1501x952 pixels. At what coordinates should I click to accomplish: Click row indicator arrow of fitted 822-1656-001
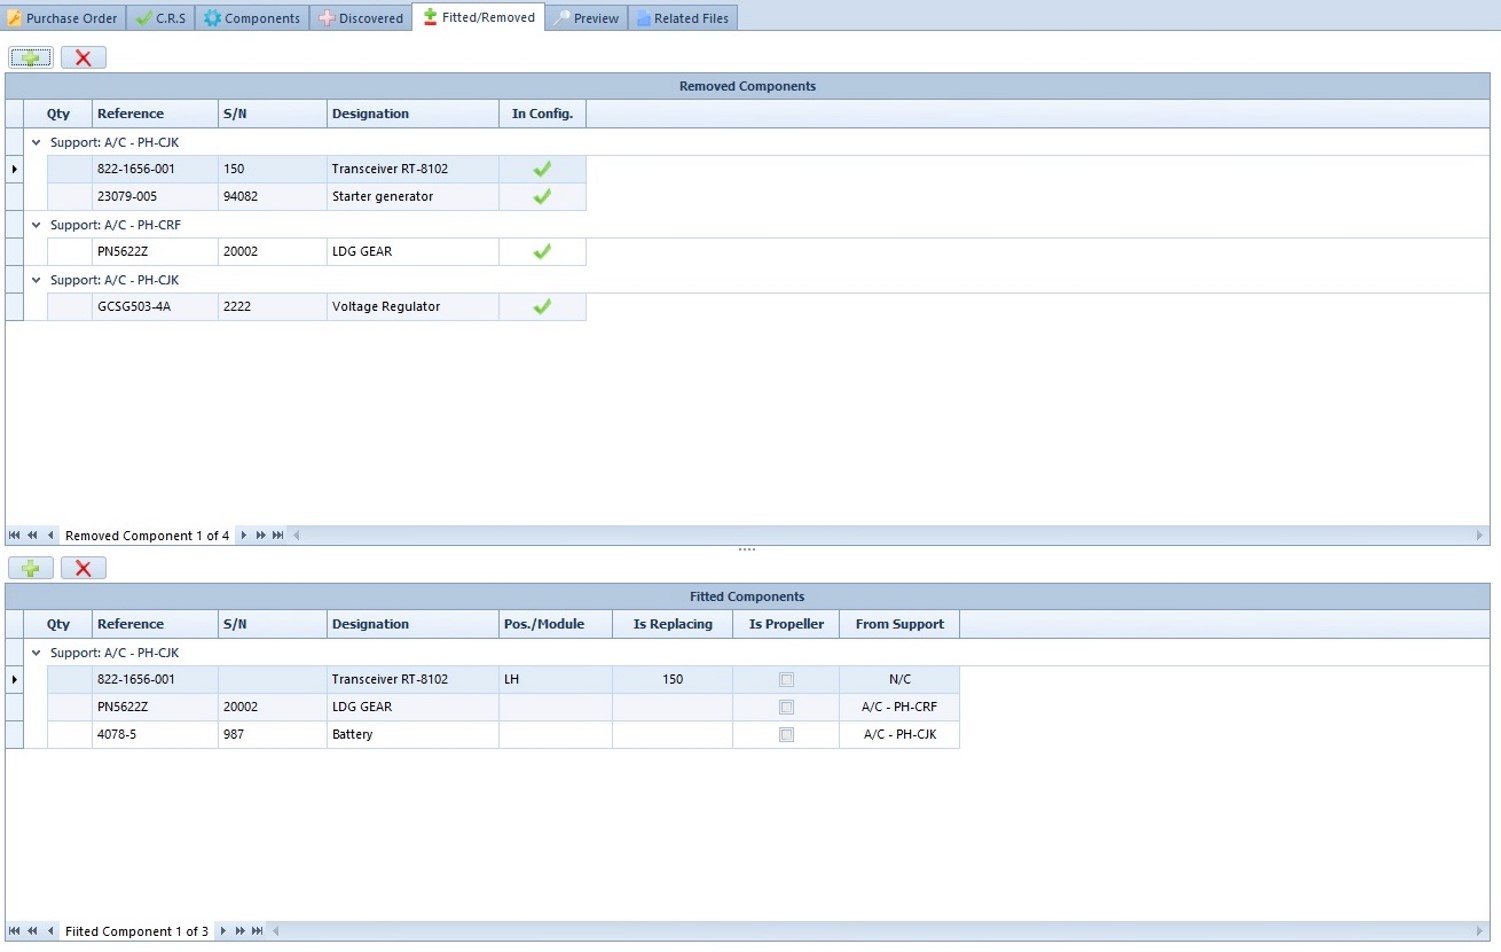click(x=14, y=680)
